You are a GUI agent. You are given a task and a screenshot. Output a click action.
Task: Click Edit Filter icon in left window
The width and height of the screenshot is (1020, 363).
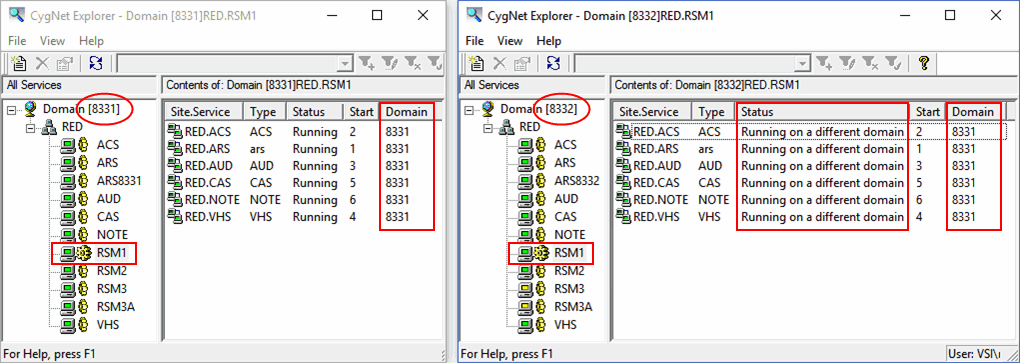click(391, 63)
